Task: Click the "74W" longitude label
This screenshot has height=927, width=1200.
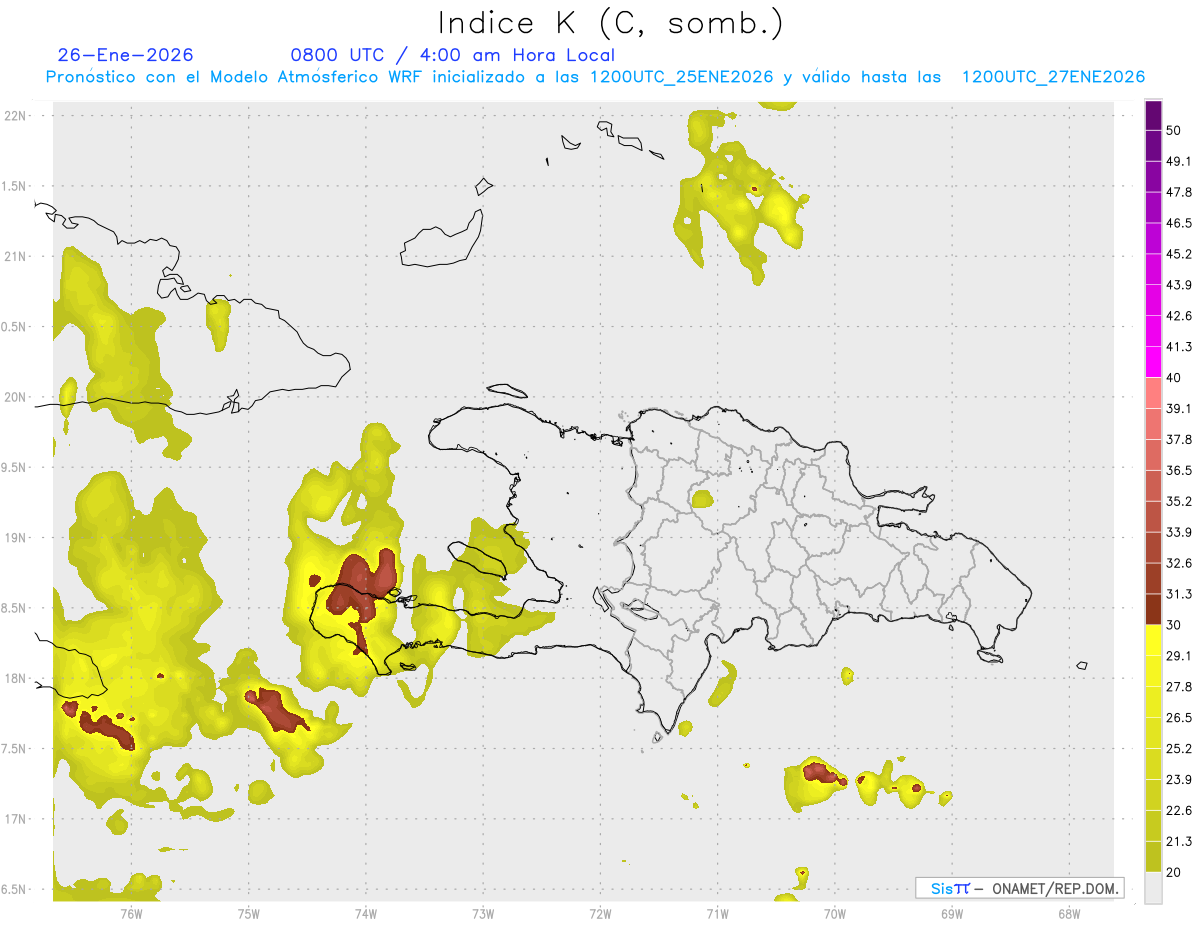Action: [x=365, y=913]
